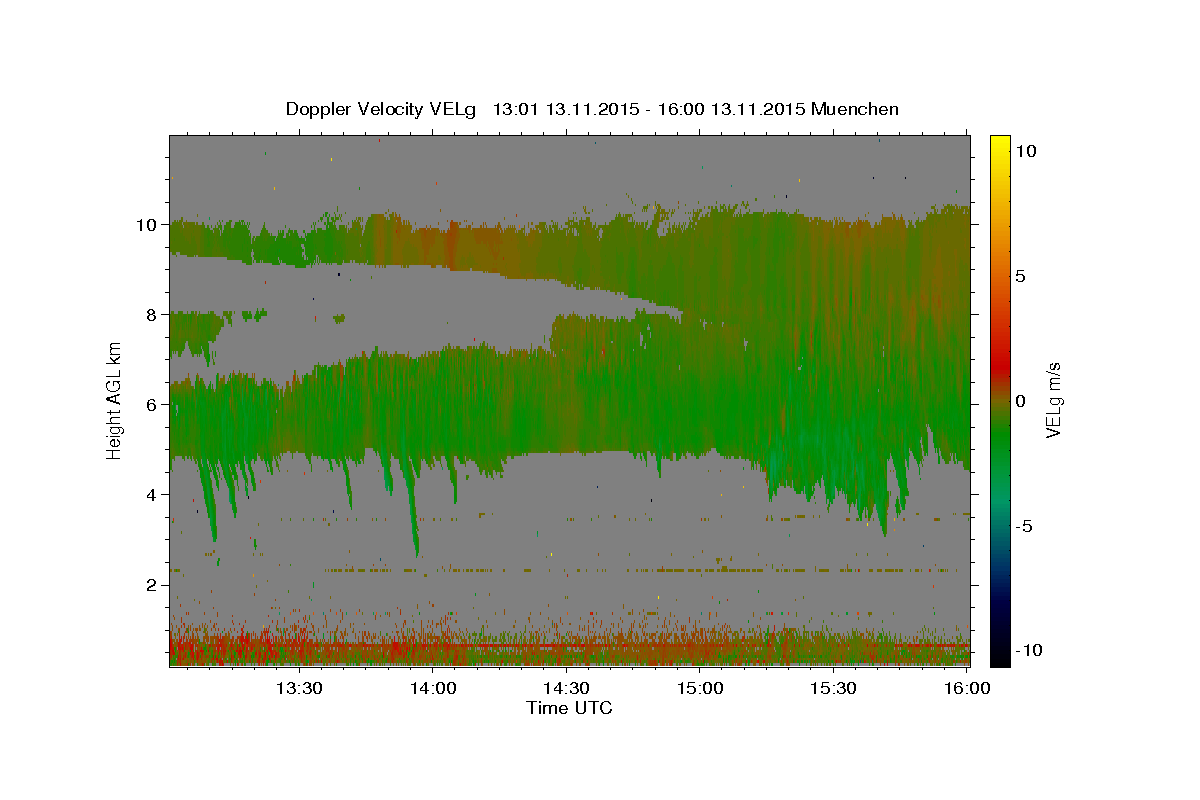The height and width of the screenshot is (800, 1200).
Task: Click the '13:30' time tick label
Action: (298, 688)
